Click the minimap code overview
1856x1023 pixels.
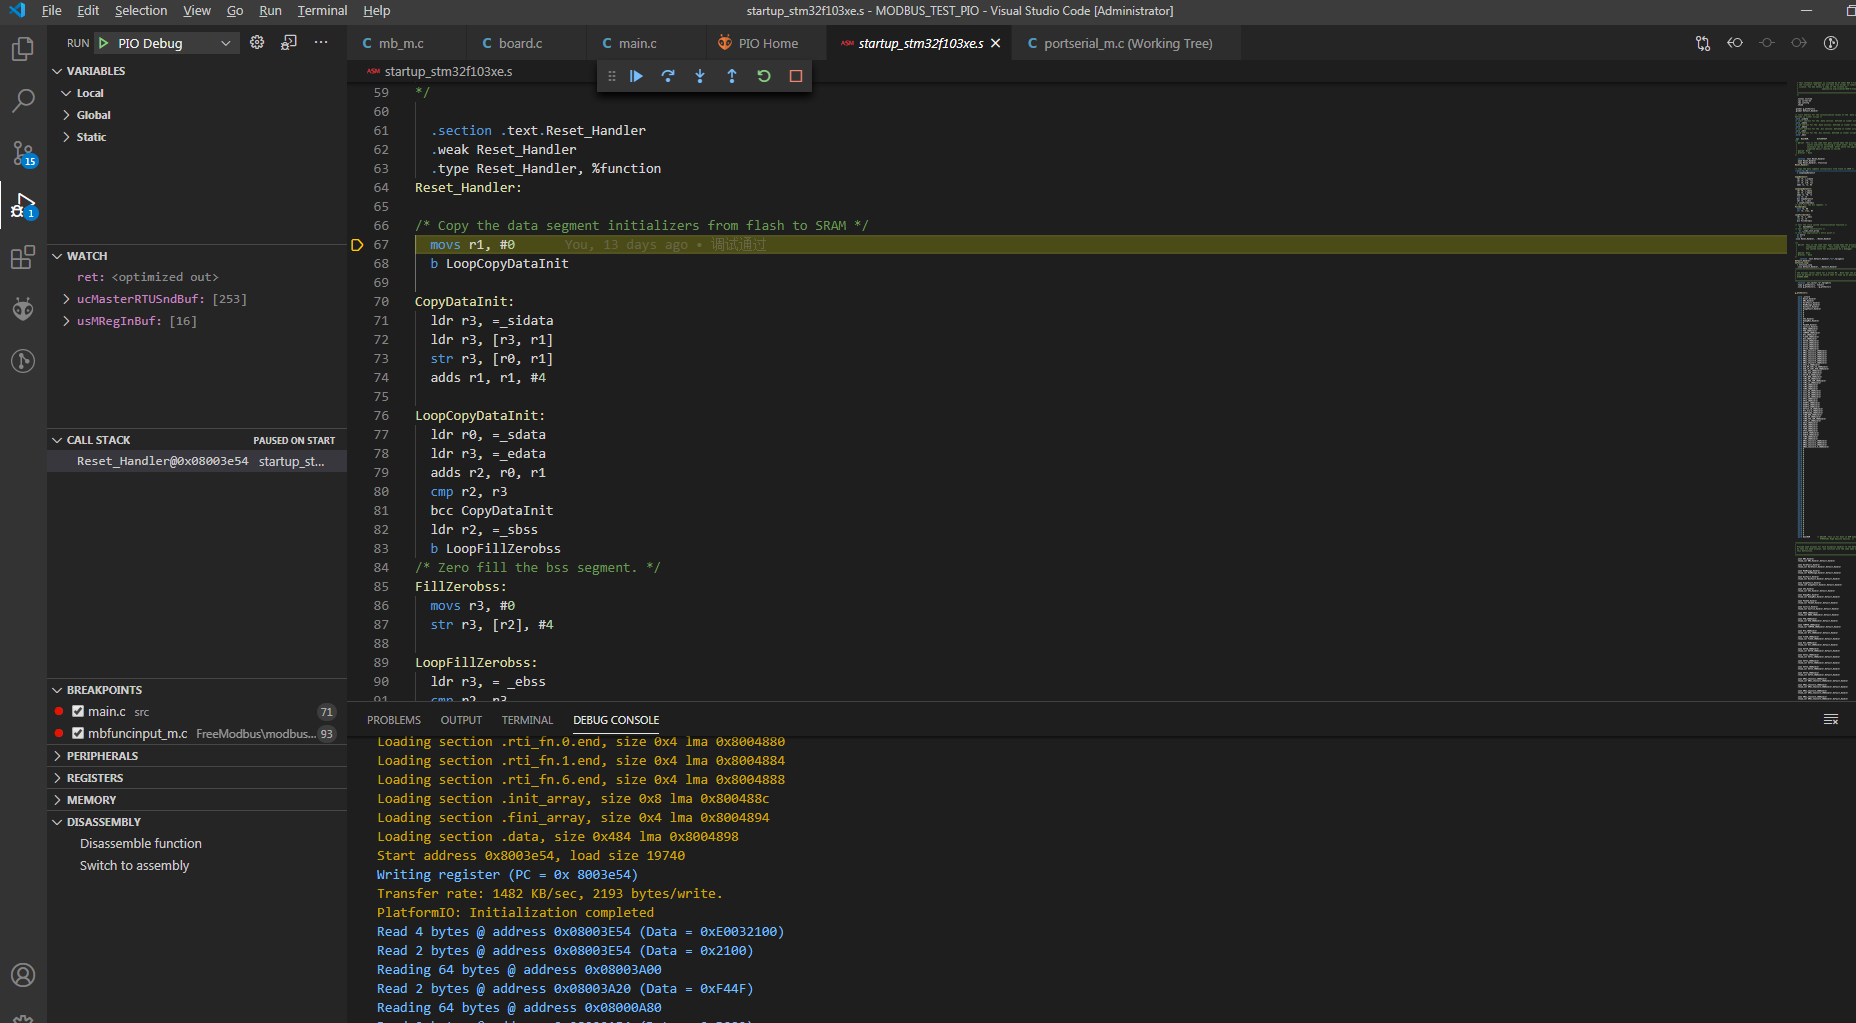(x=1825, y=390)
